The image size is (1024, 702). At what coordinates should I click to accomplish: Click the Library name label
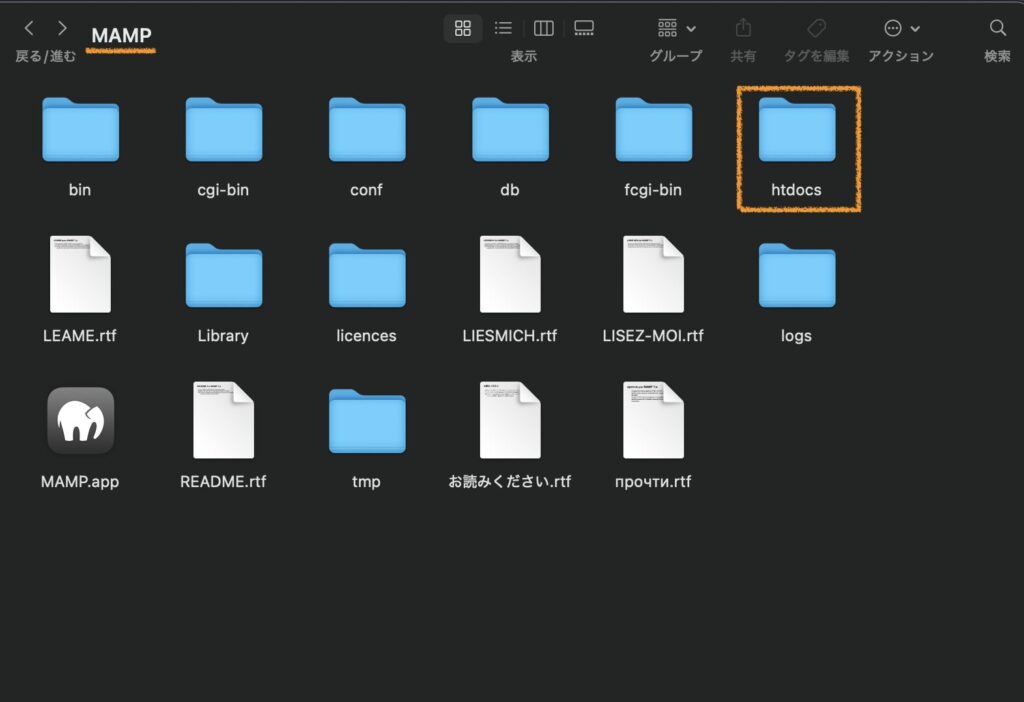(223, 336)
